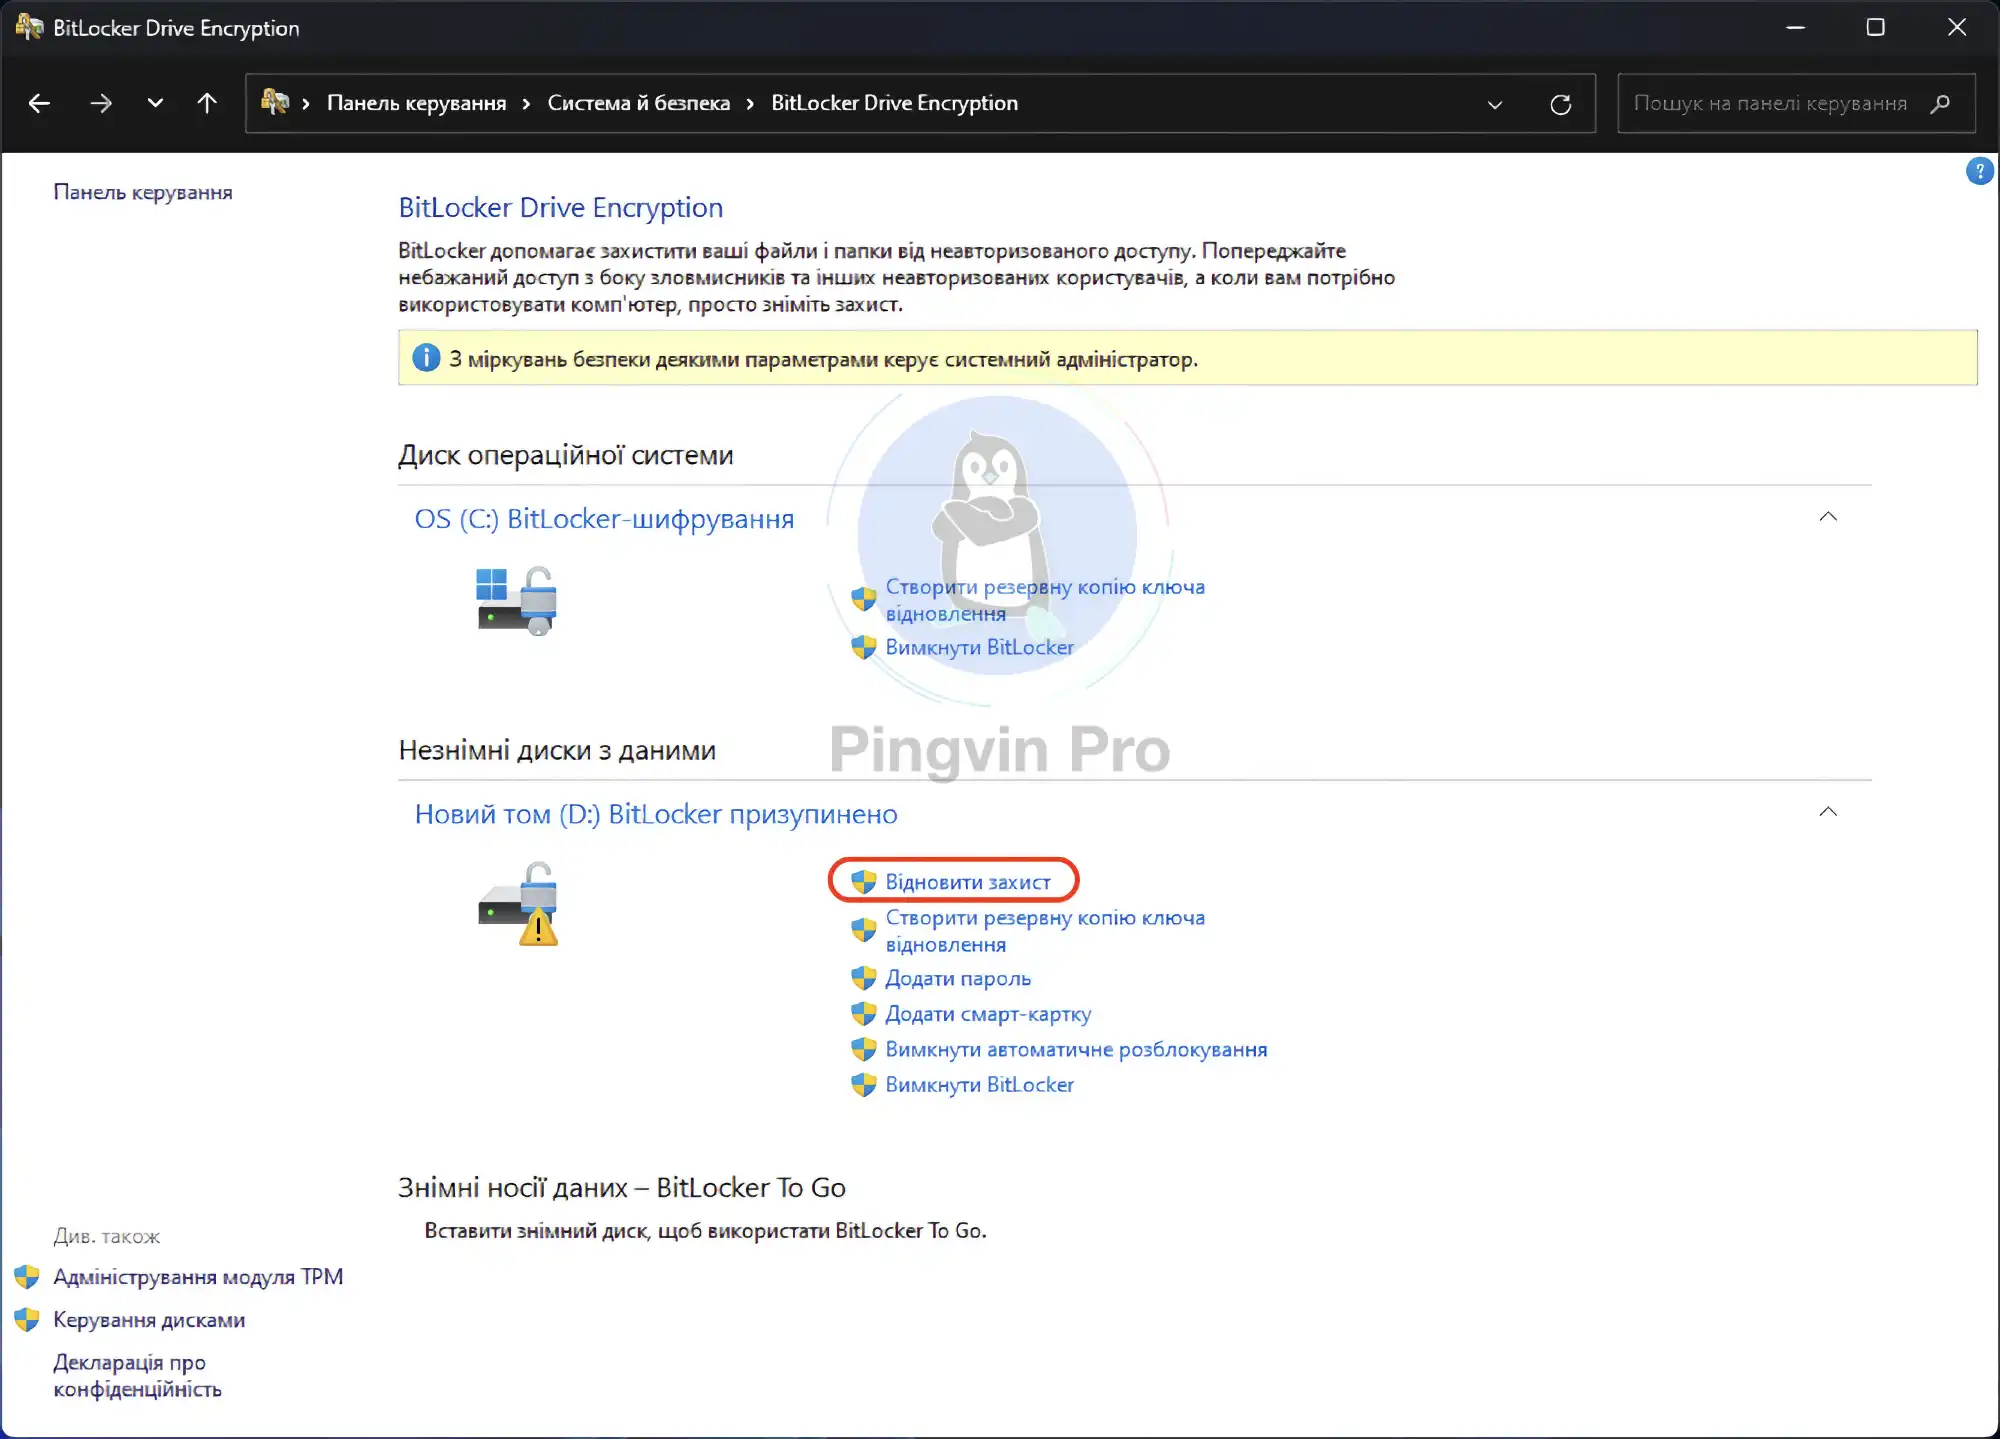This screenshot has width=2000, height=1439.
Task: Click shield icon beside C: 'Вимкнути BitLocker'
Action: coord(863,647)
